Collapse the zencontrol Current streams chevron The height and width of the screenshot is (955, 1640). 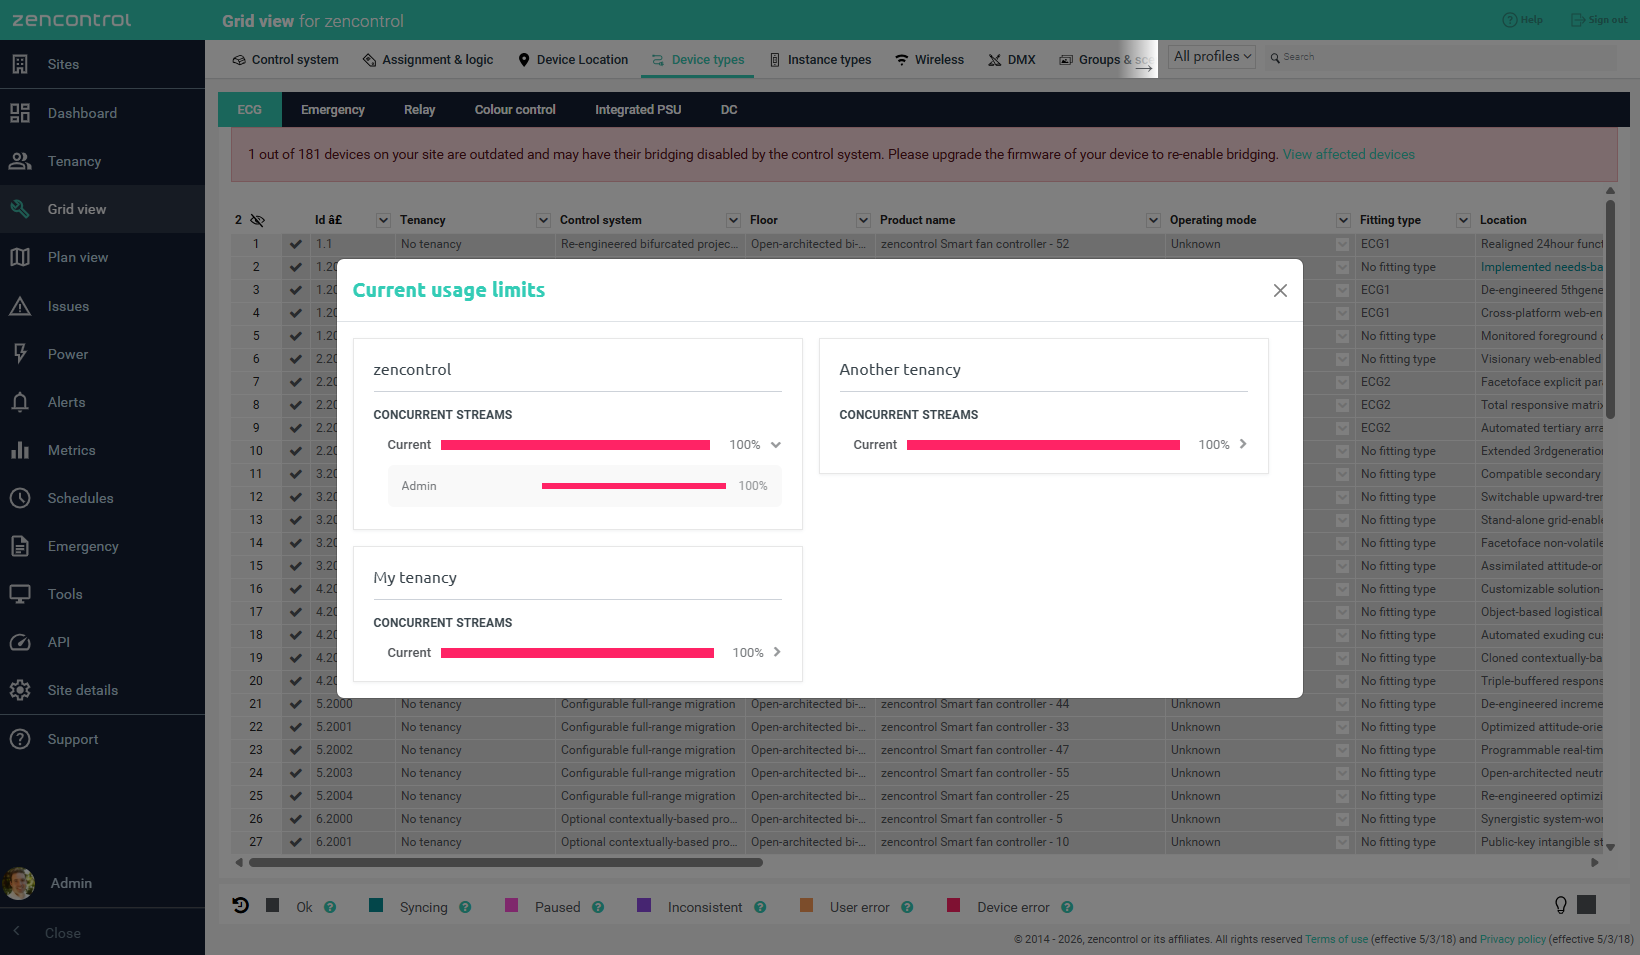tap(776, 445)
